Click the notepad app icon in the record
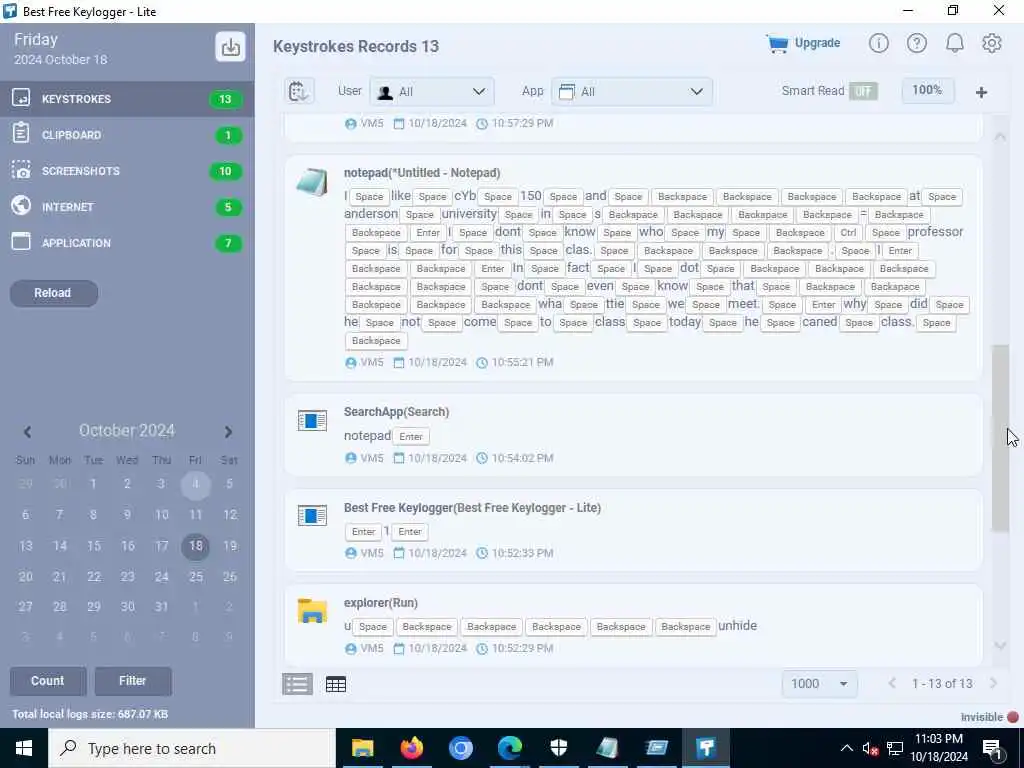 point(312,183)
